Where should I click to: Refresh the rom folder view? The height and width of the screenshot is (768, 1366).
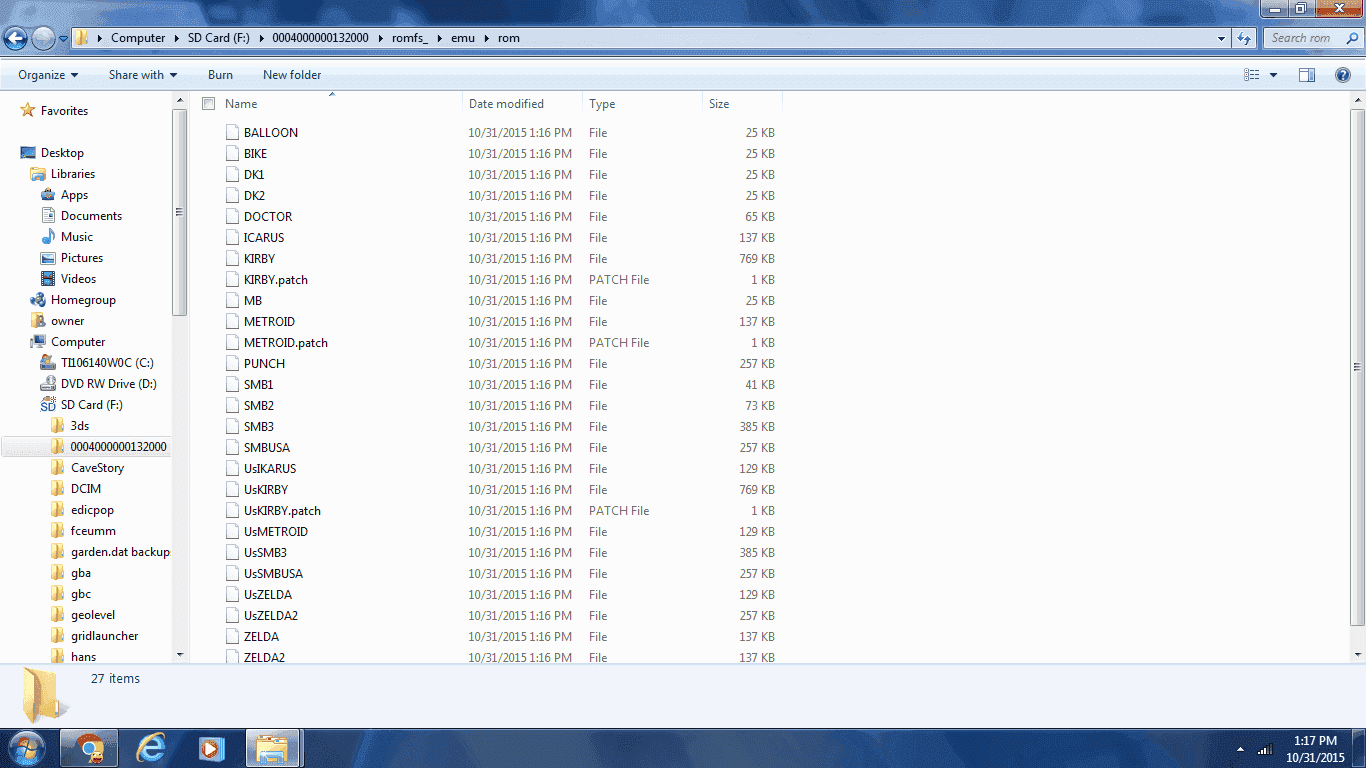(1244, 38)
